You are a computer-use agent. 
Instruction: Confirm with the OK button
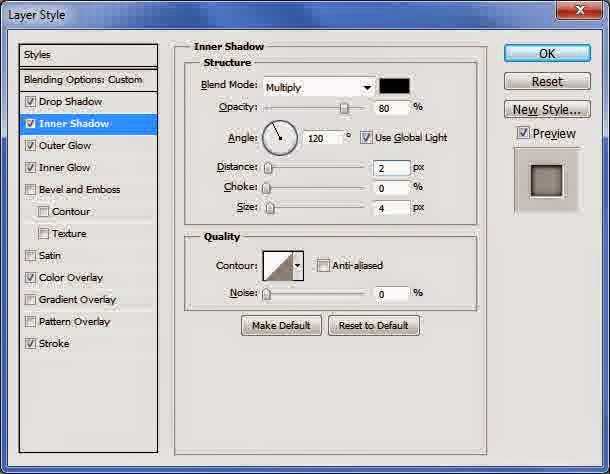[x=547, y=54]
